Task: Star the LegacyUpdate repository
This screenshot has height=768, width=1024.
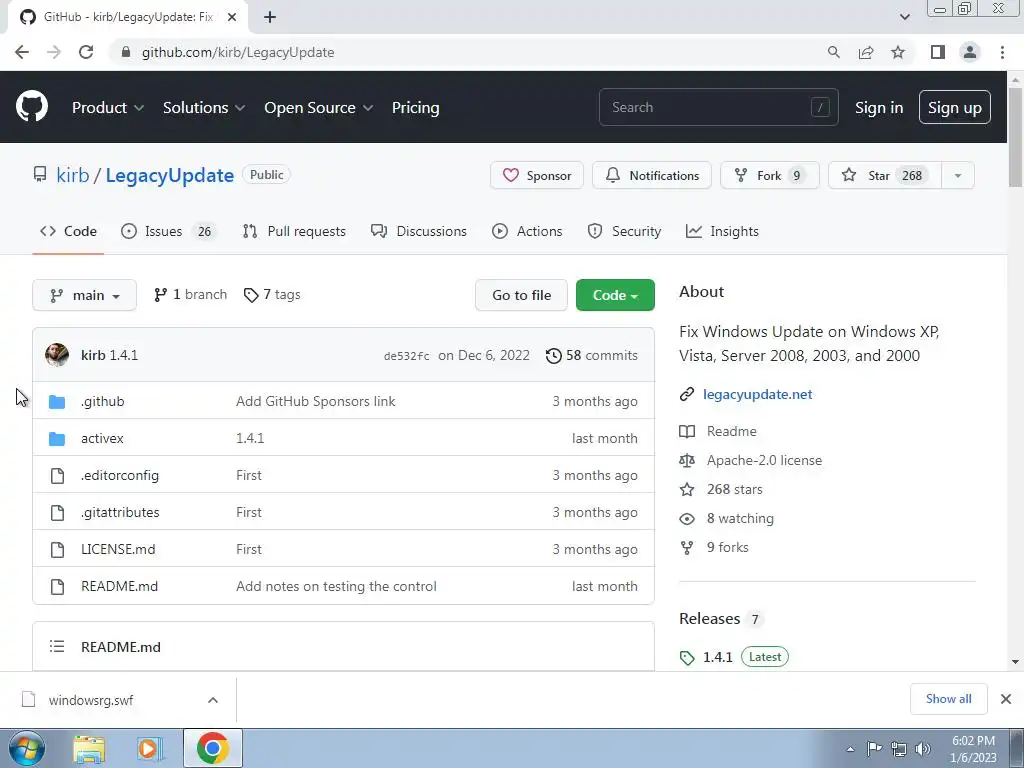Action: tap(885, 176)
